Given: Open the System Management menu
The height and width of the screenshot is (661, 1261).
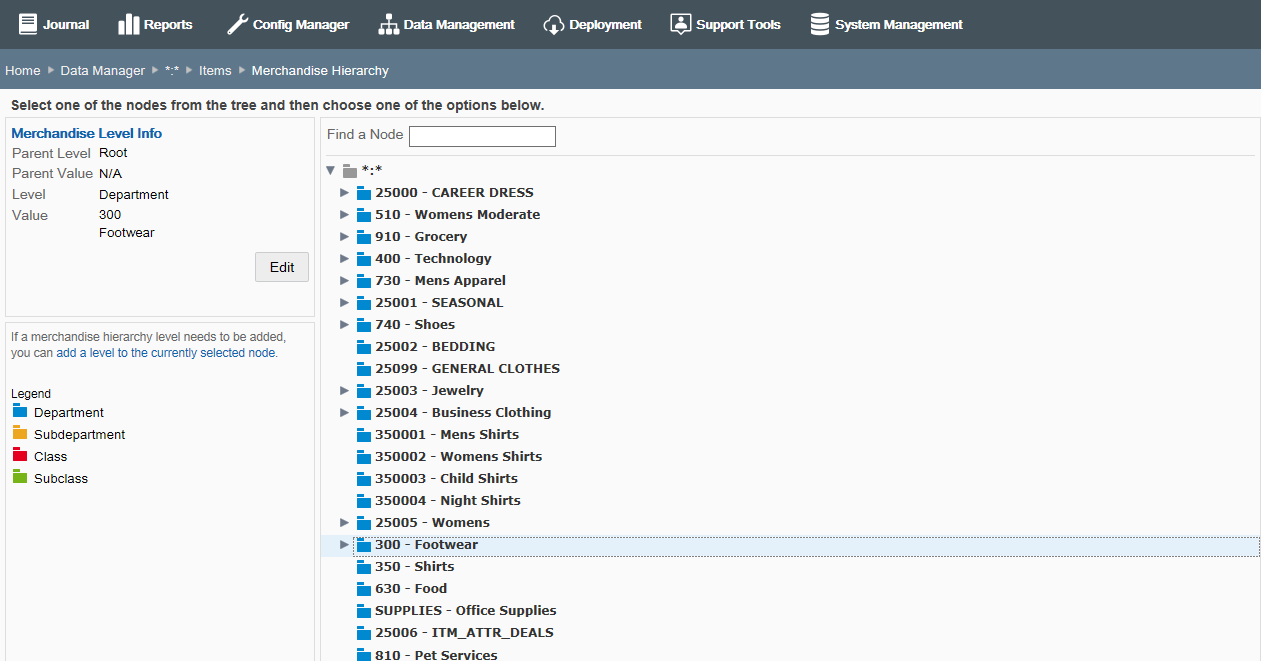Looking at the screenshot, I should click(x=886, y=24).
